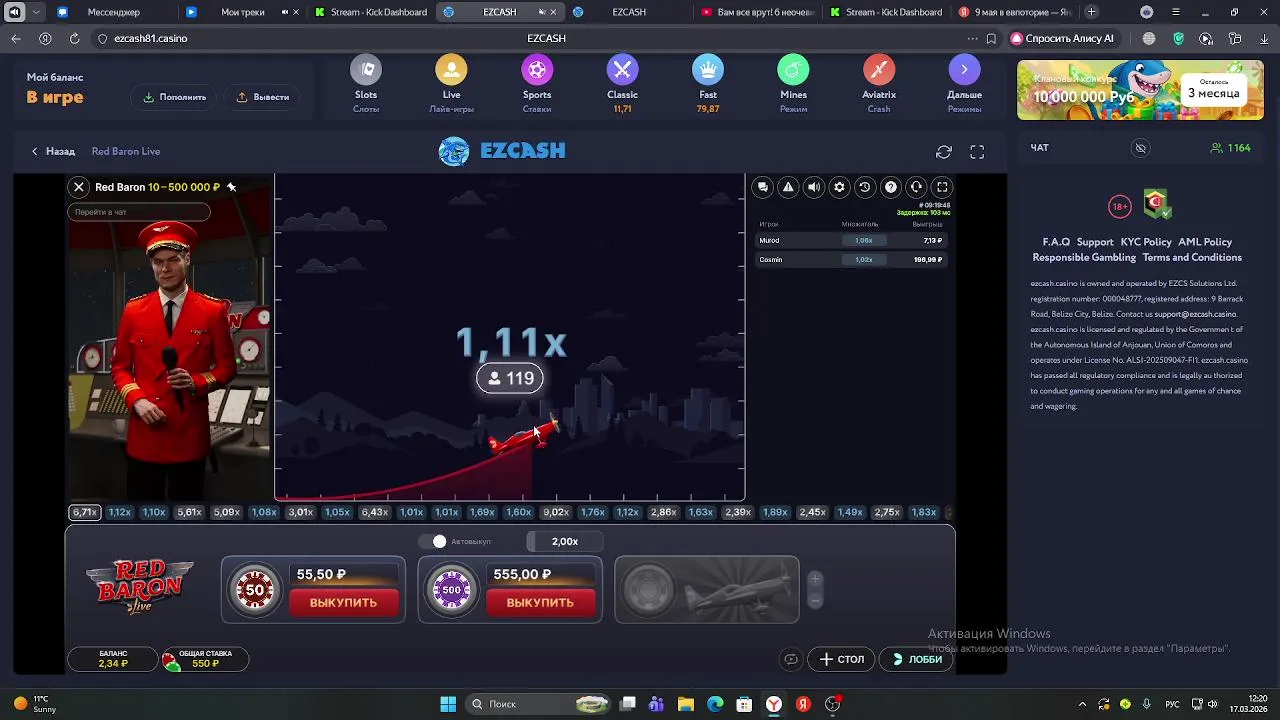Enter fullscreen next to refresh icon
The height and width of the screenshot is (720, 1280).
977,152
